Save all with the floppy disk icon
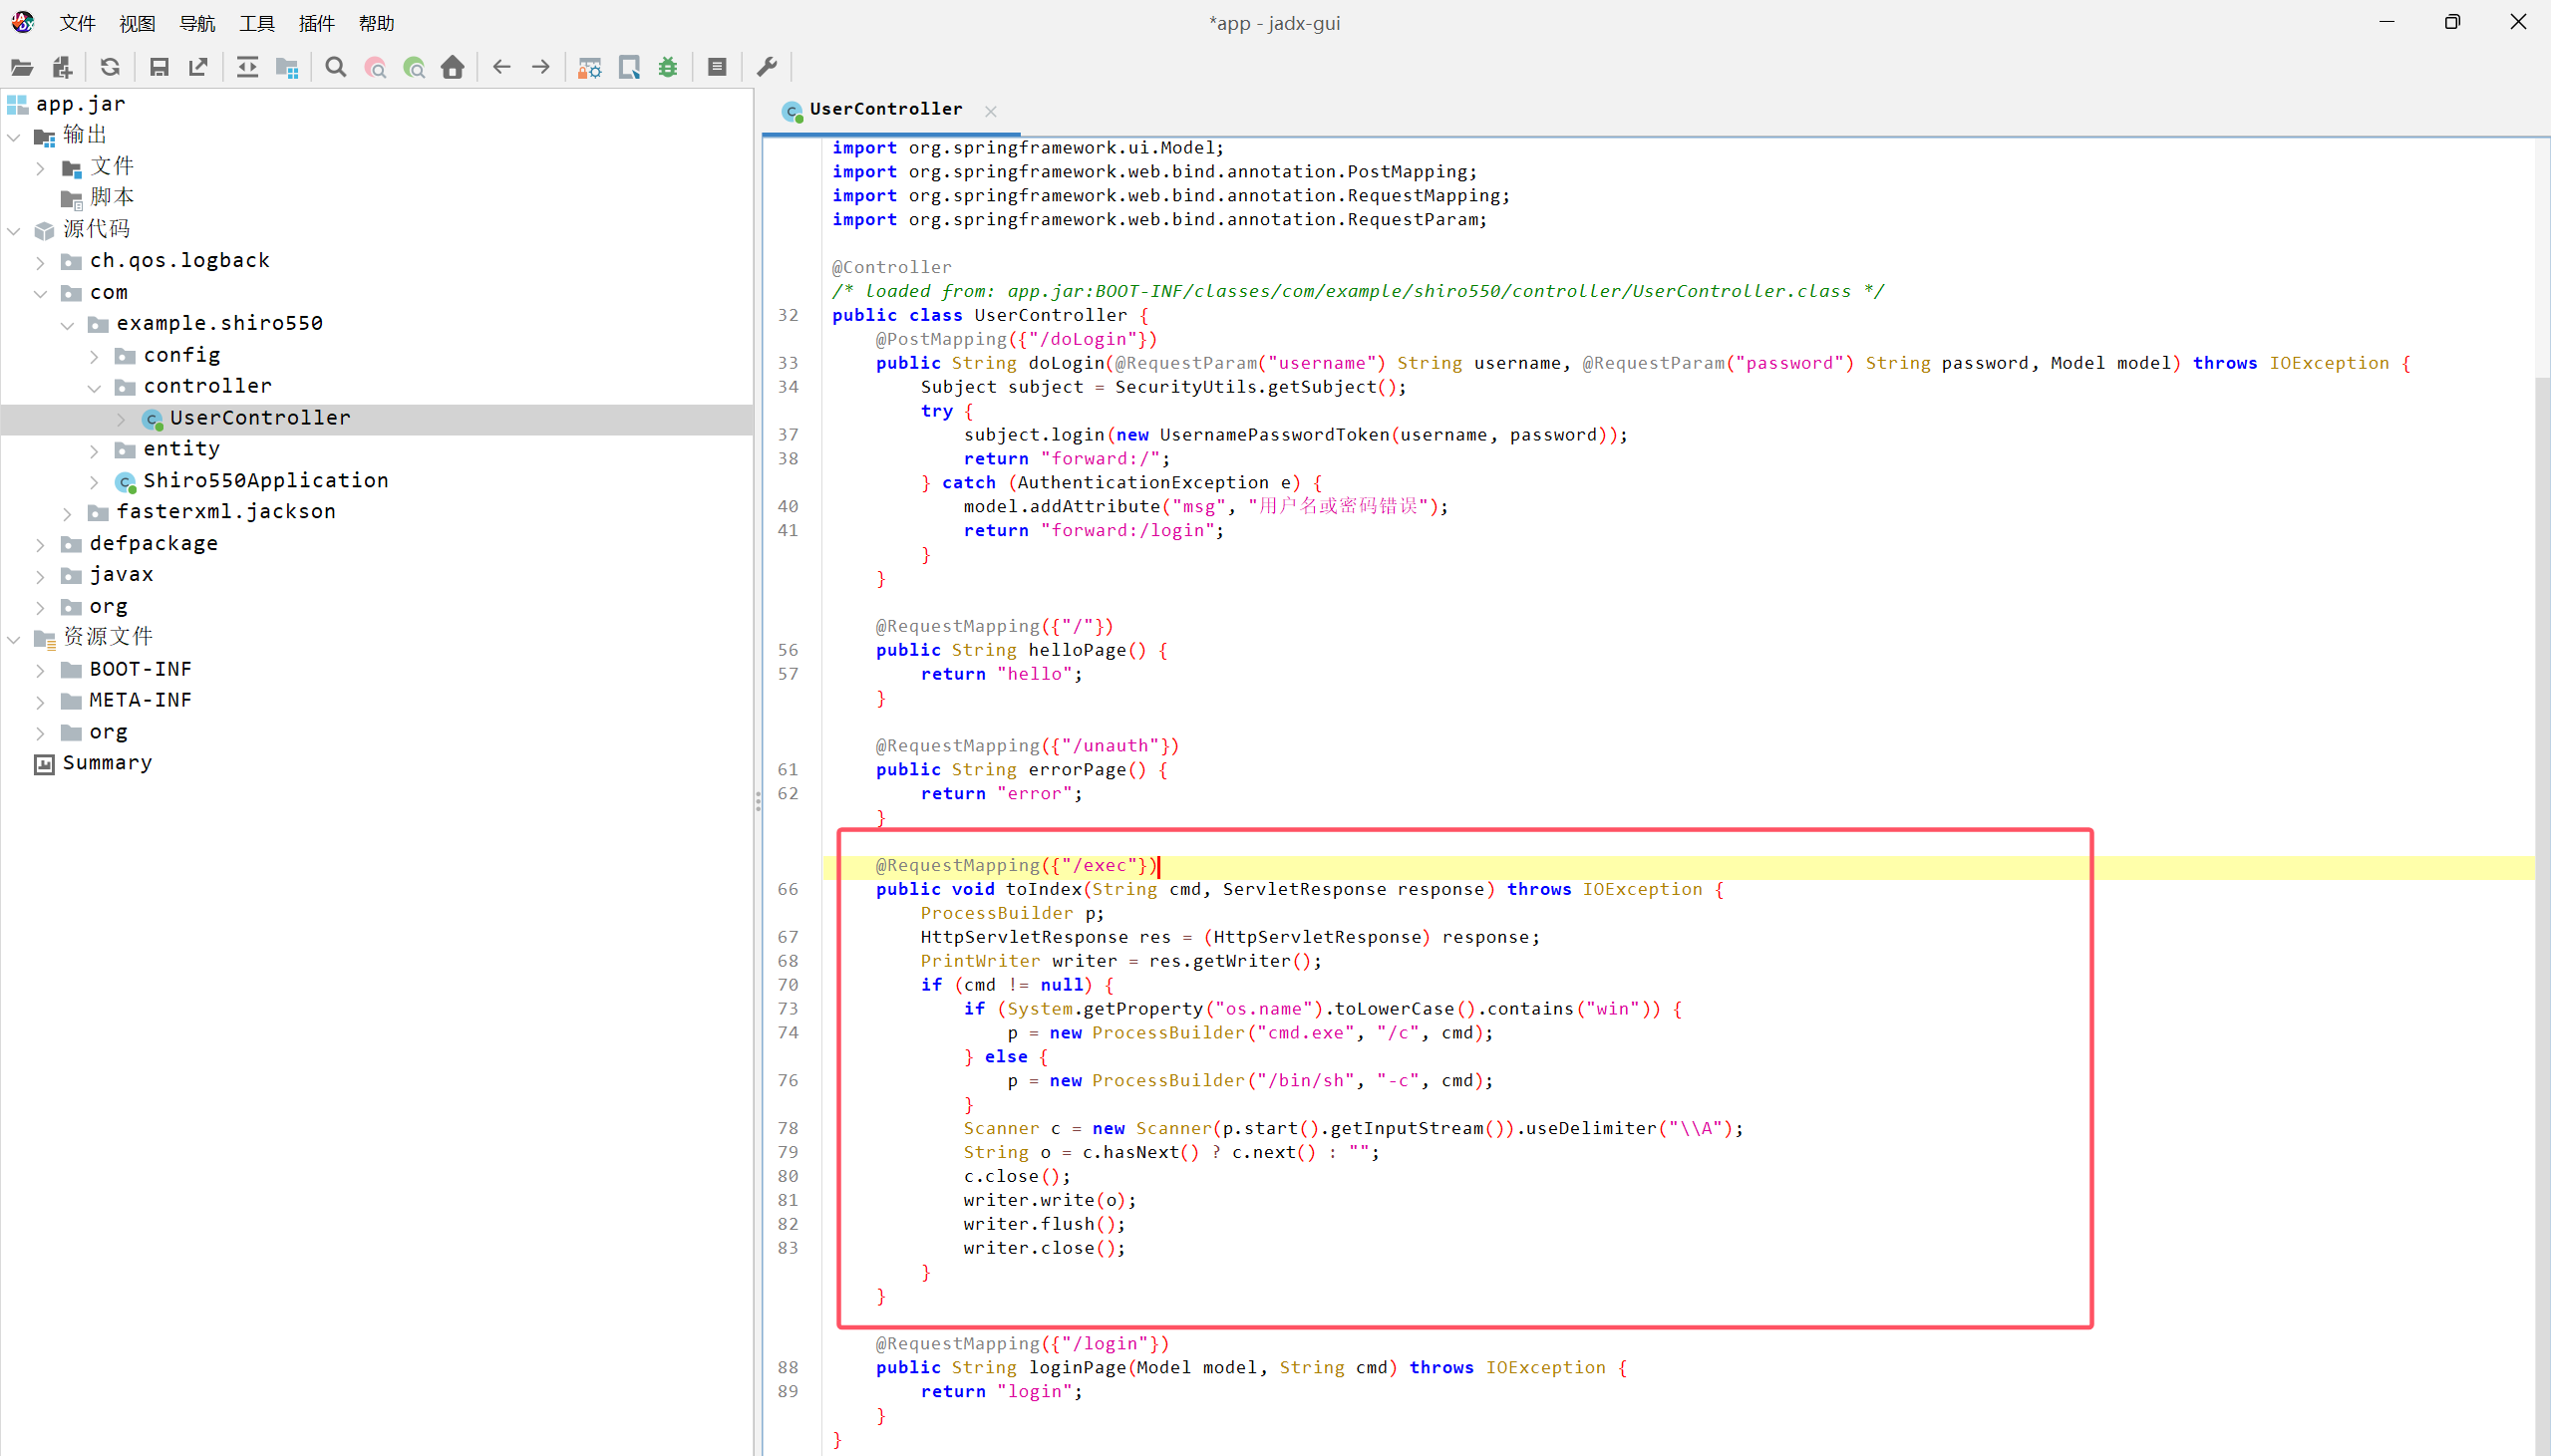The width and height of the screenshot is (2551, 1456). click(159, 67)
